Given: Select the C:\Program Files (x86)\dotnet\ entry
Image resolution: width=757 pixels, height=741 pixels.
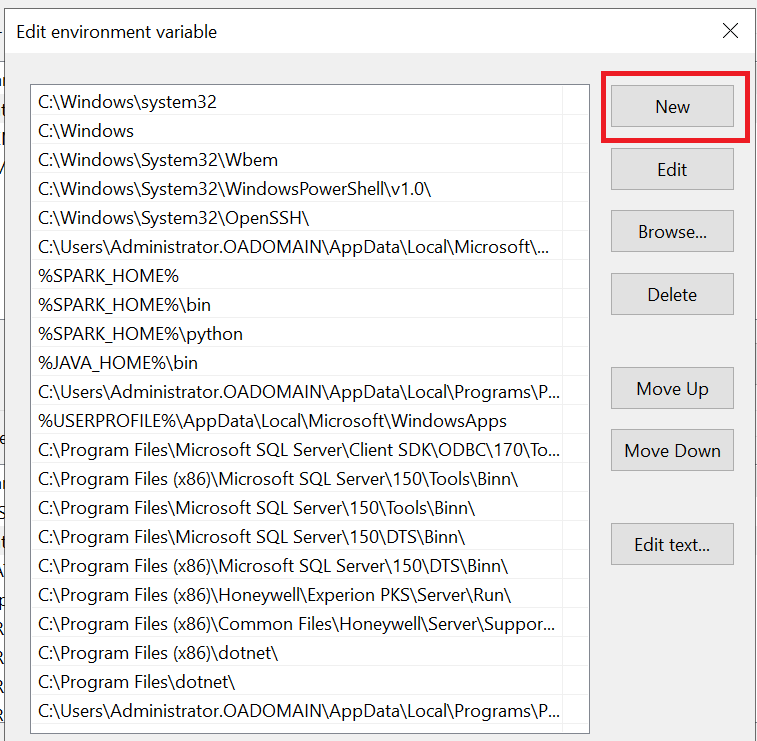Looking at the screenshot, I should point(158,653).
